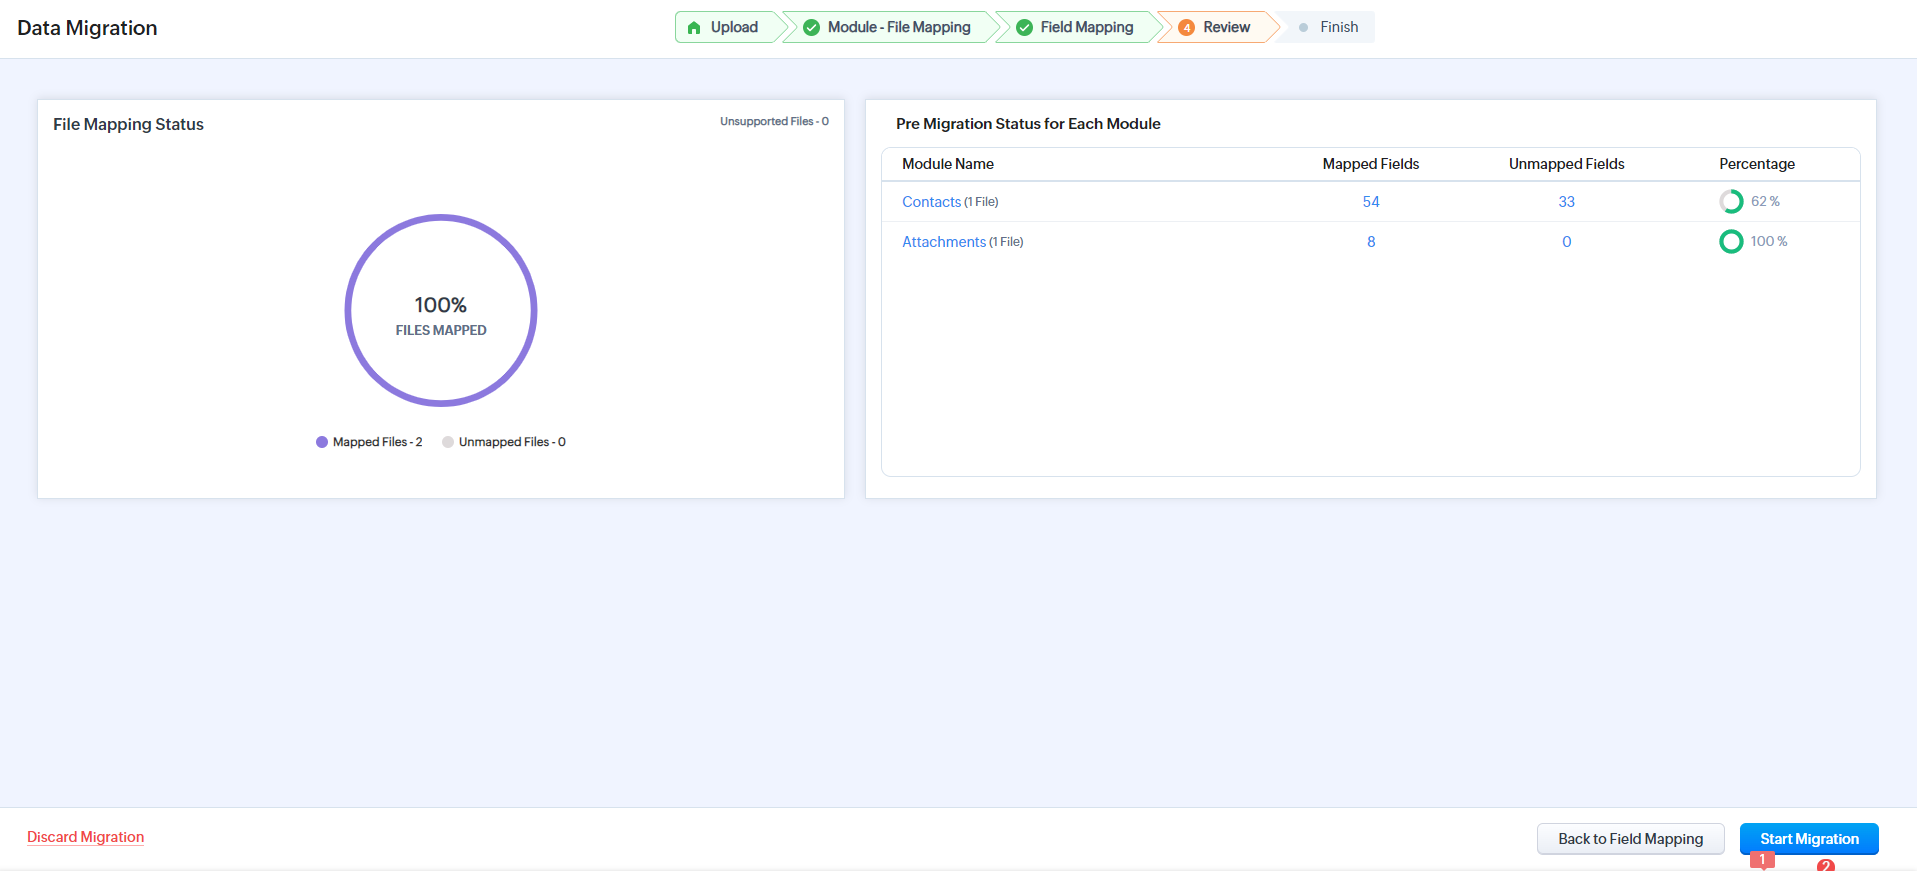The height and width of the screenshot is (871, 1917).
Task: Click Back to Field Mapping button
Action: (x=1630, y=839)
